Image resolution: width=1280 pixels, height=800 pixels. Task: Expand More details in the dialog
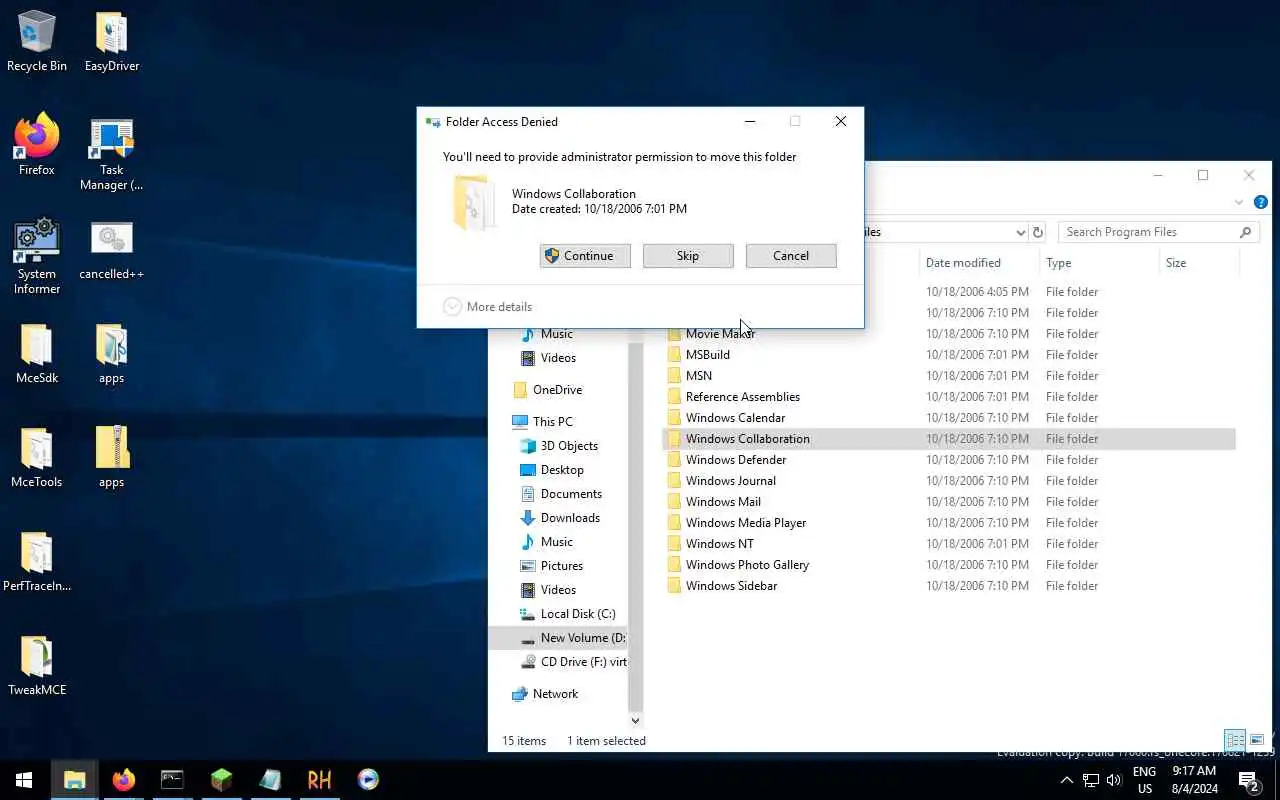(x=488, y=307)
